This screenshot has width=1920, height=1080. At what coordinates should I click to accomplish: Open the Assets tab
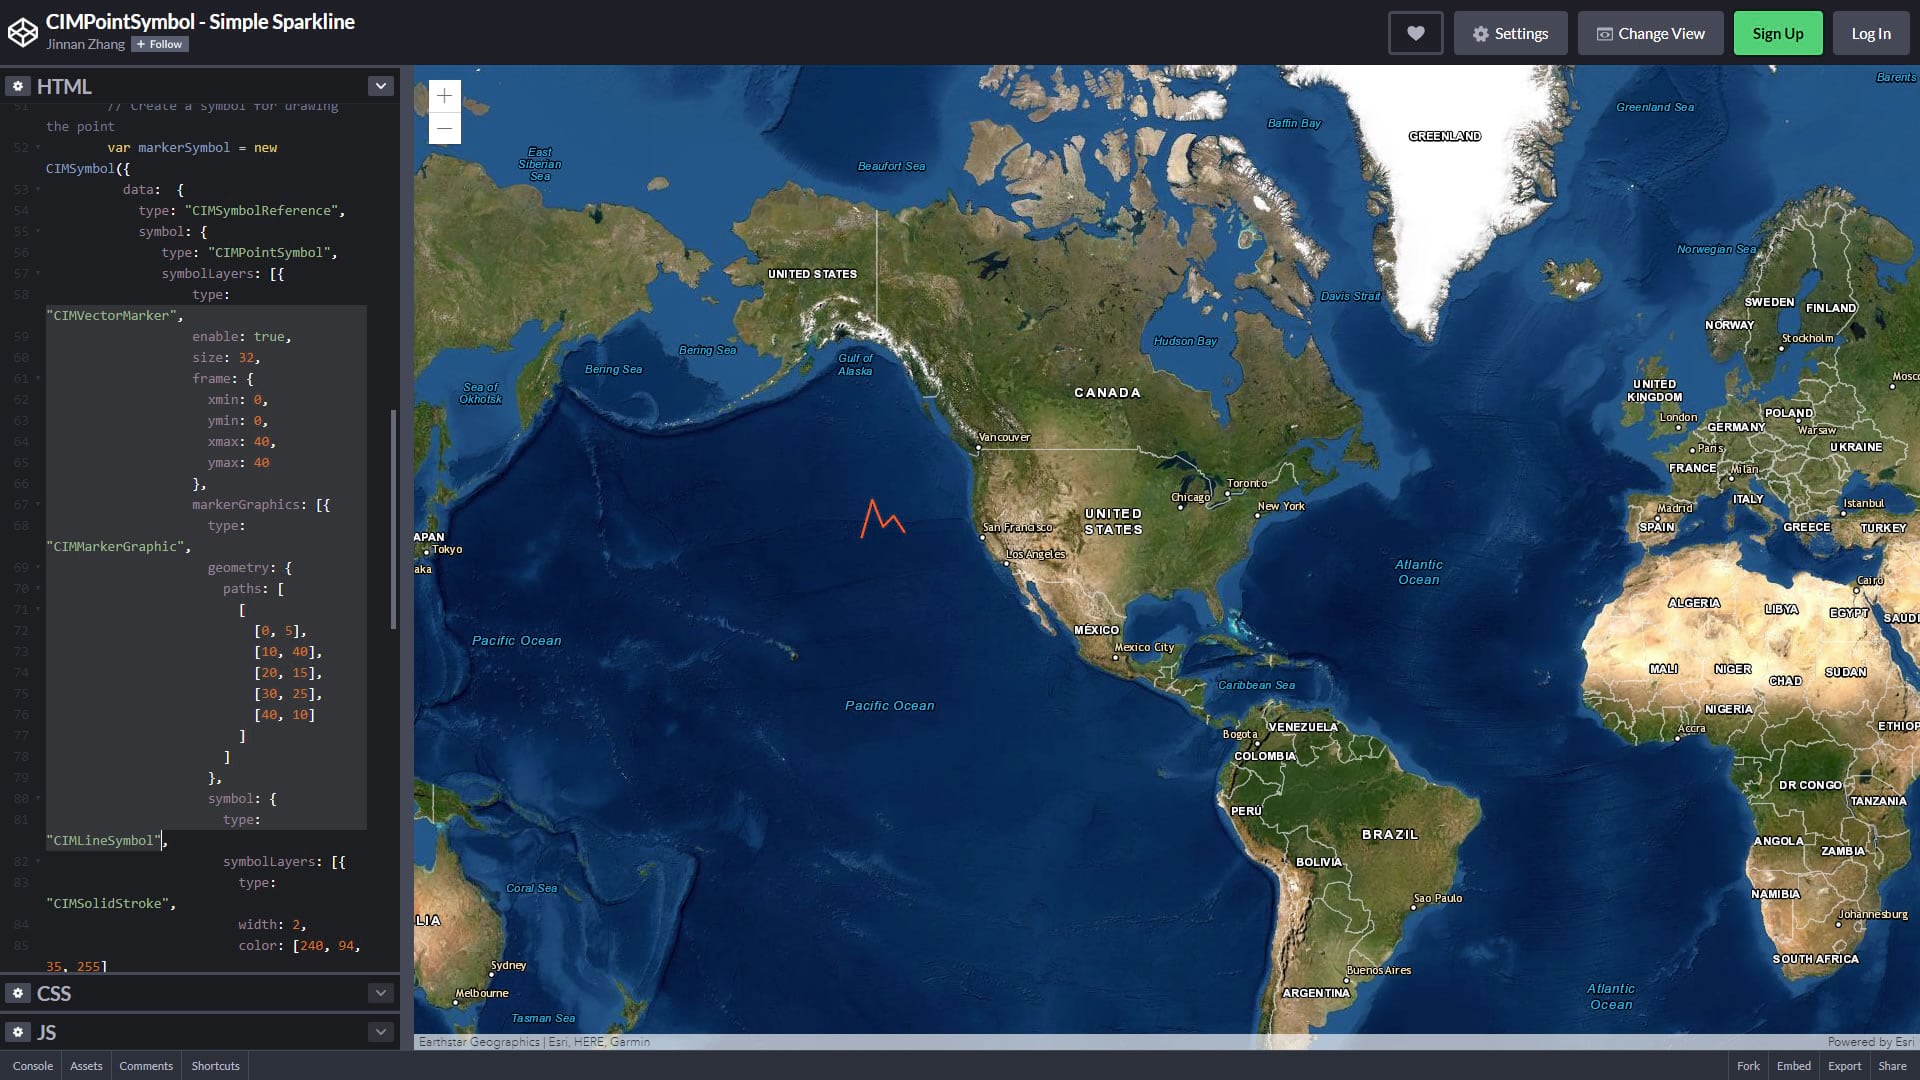(x=86, y=1066)
